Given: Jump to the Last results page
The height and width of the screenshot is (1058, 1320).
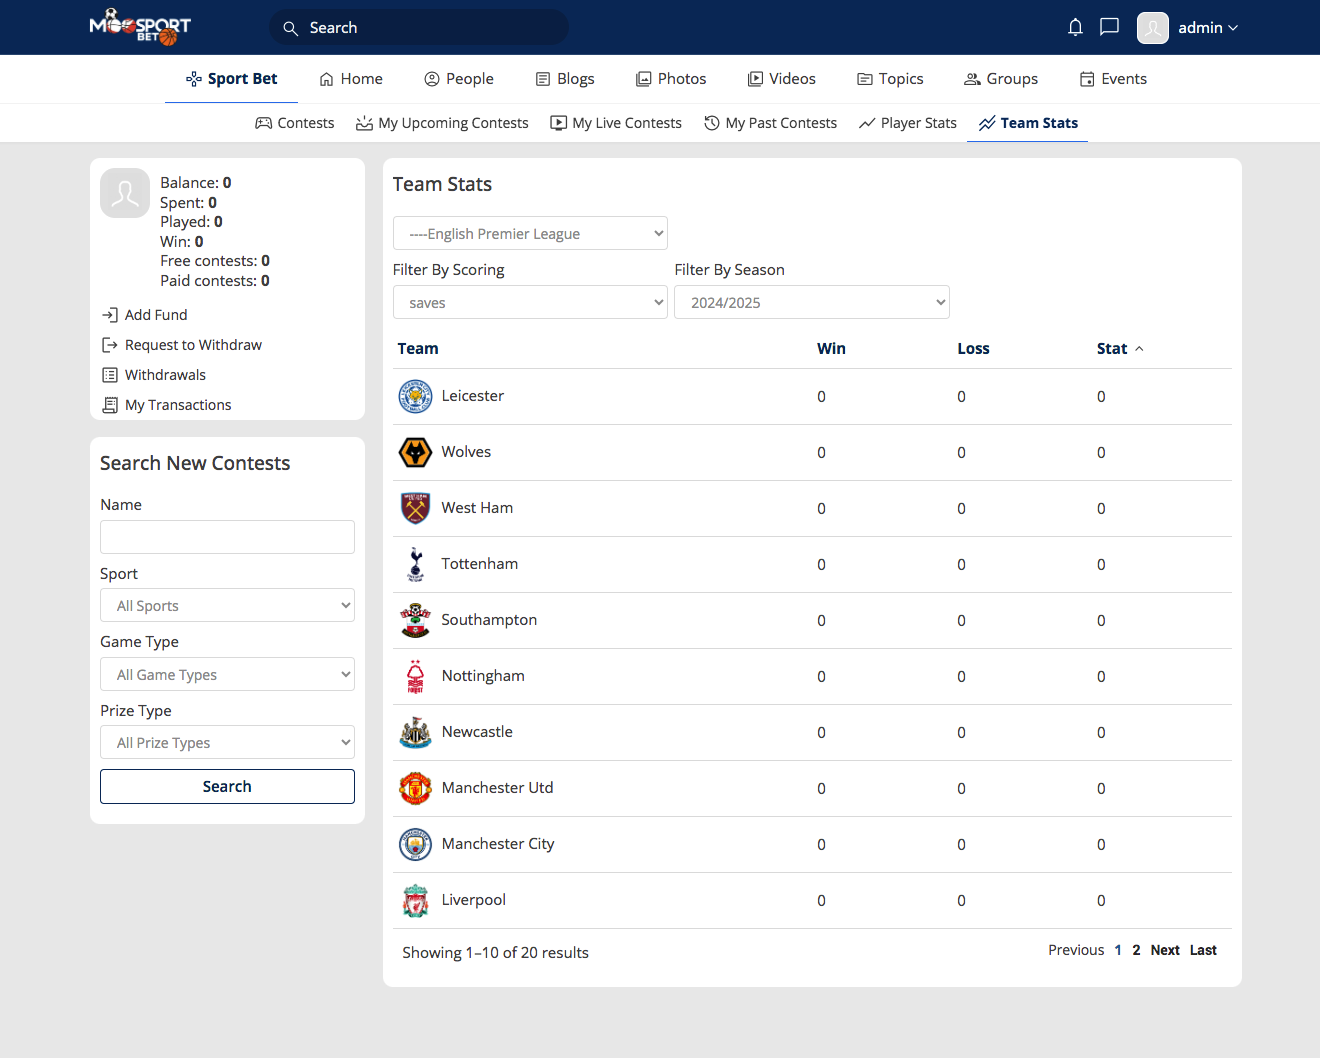Looking at the screenshot, I should [1203, 950].
